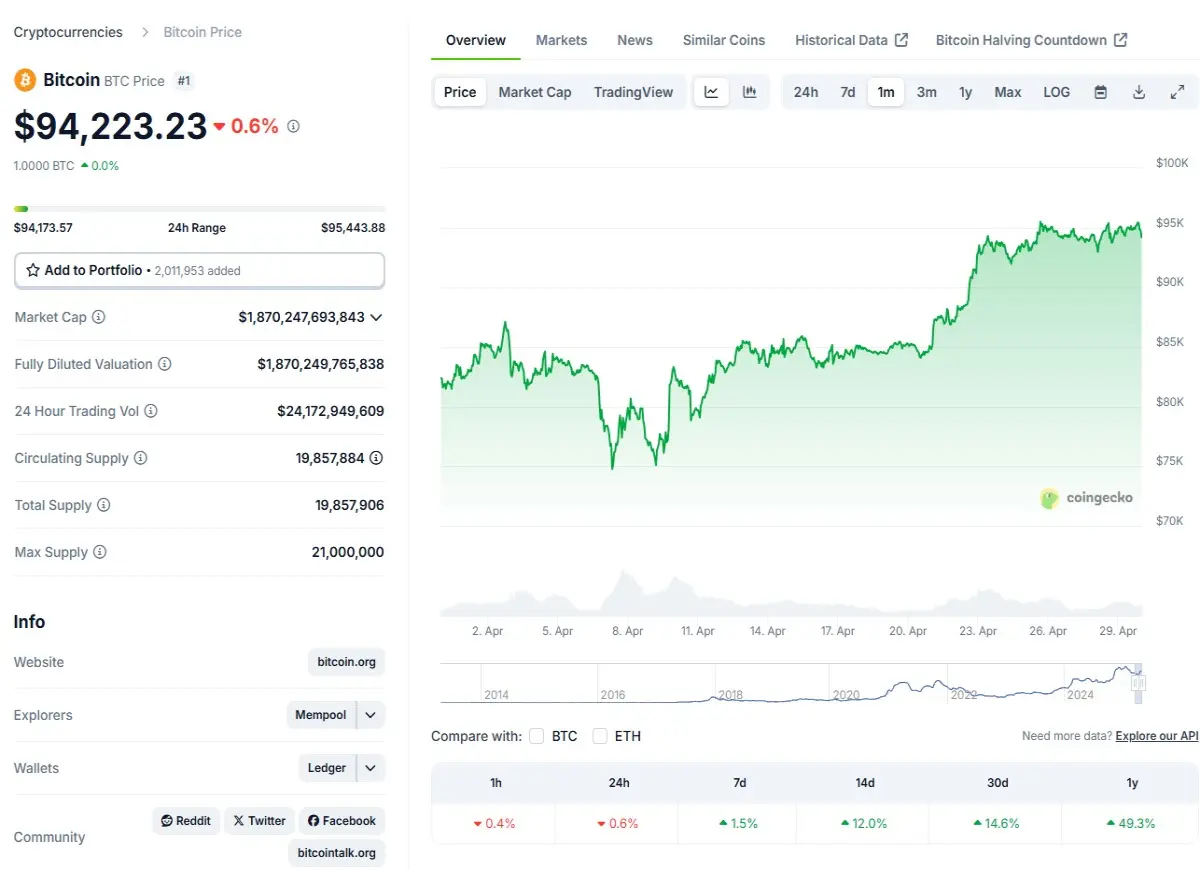Click info icon beside the 19,857,884 value

376,458
